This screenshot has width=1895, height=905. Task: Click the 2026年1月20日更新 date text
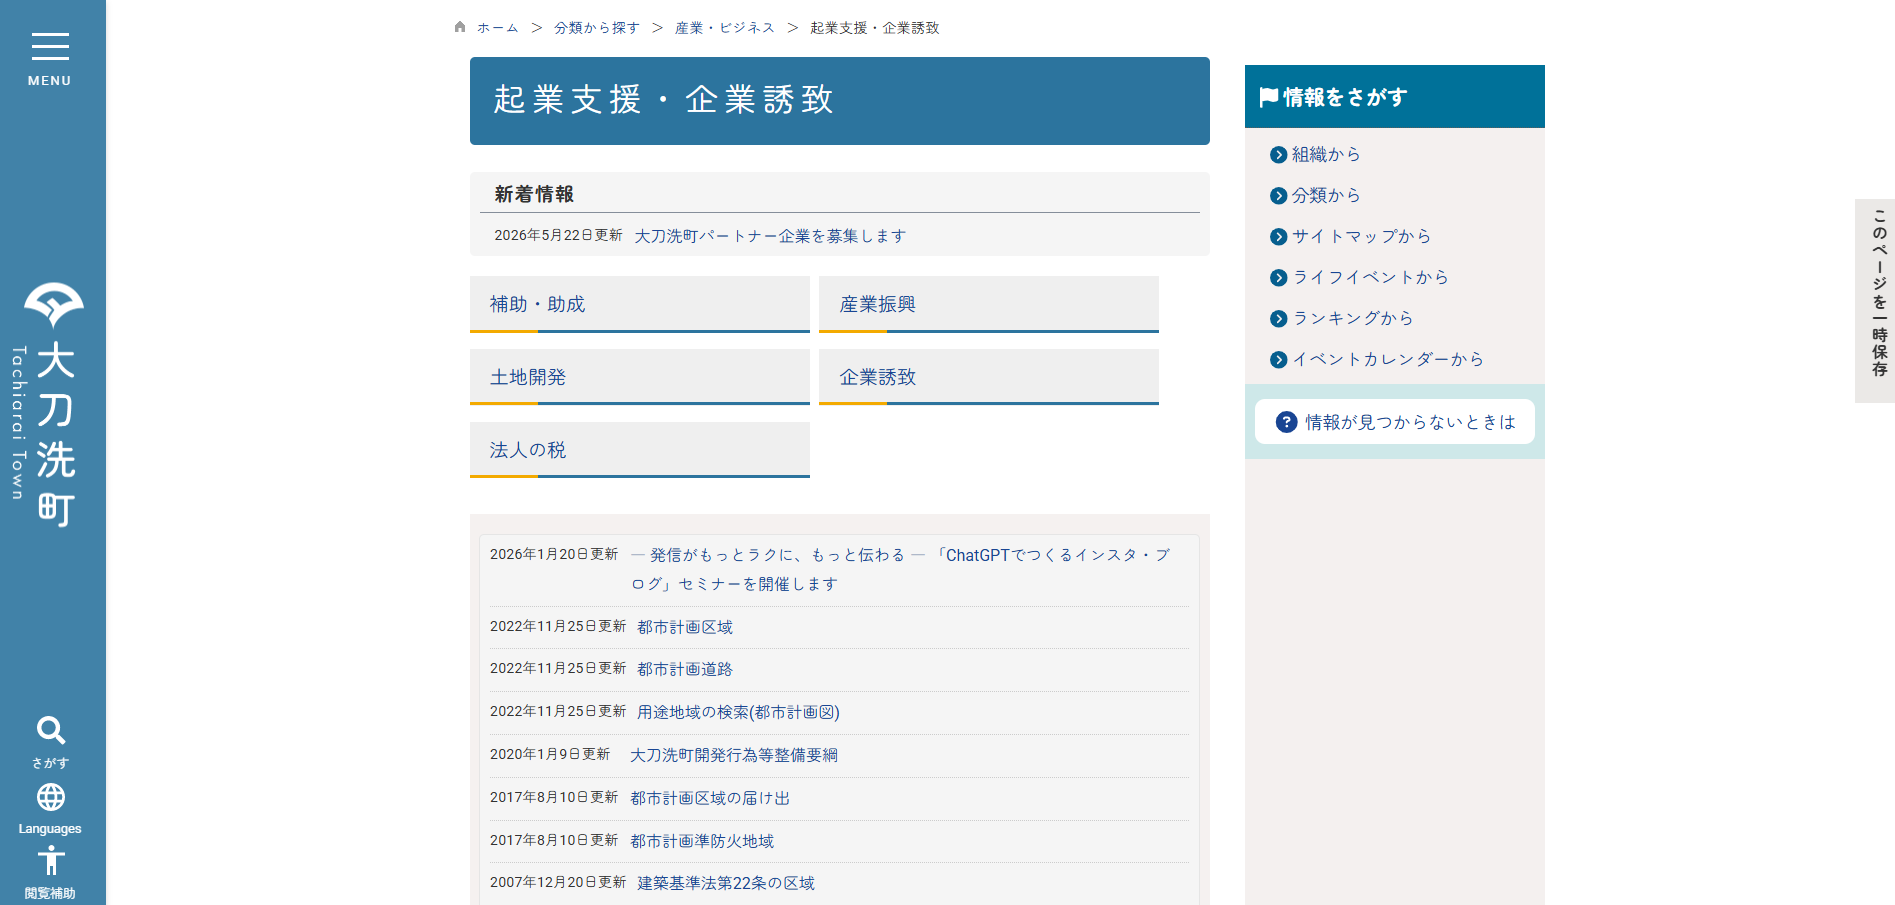pyautogui.click(x=554, y=554)
